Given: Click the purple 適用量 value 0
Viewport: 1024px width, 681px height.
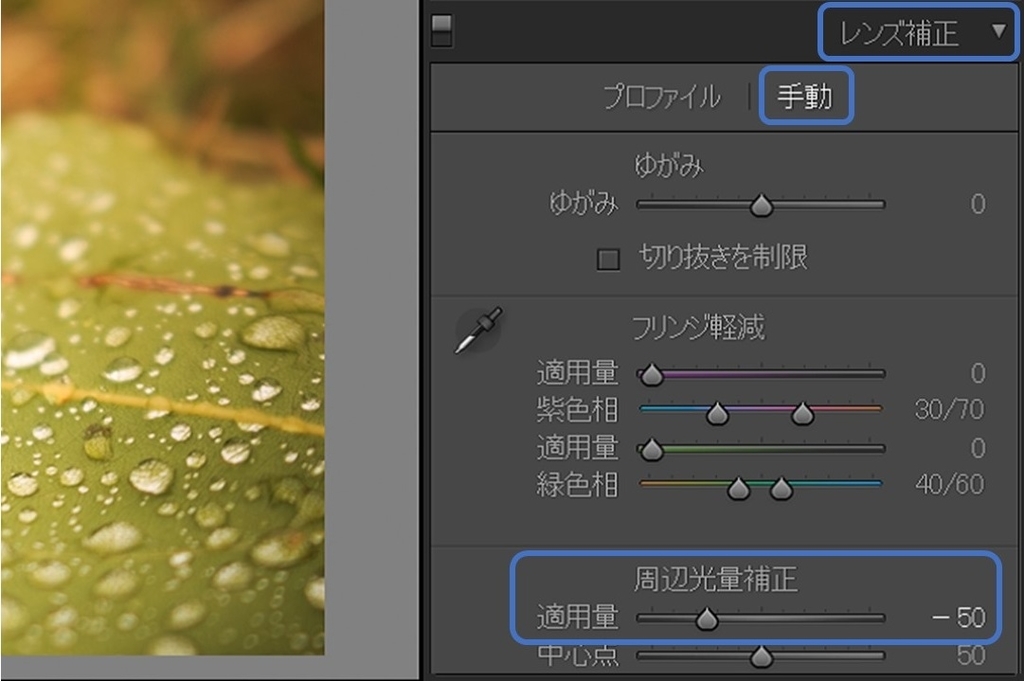Looking at the screenshot, I should pos(978,373).
